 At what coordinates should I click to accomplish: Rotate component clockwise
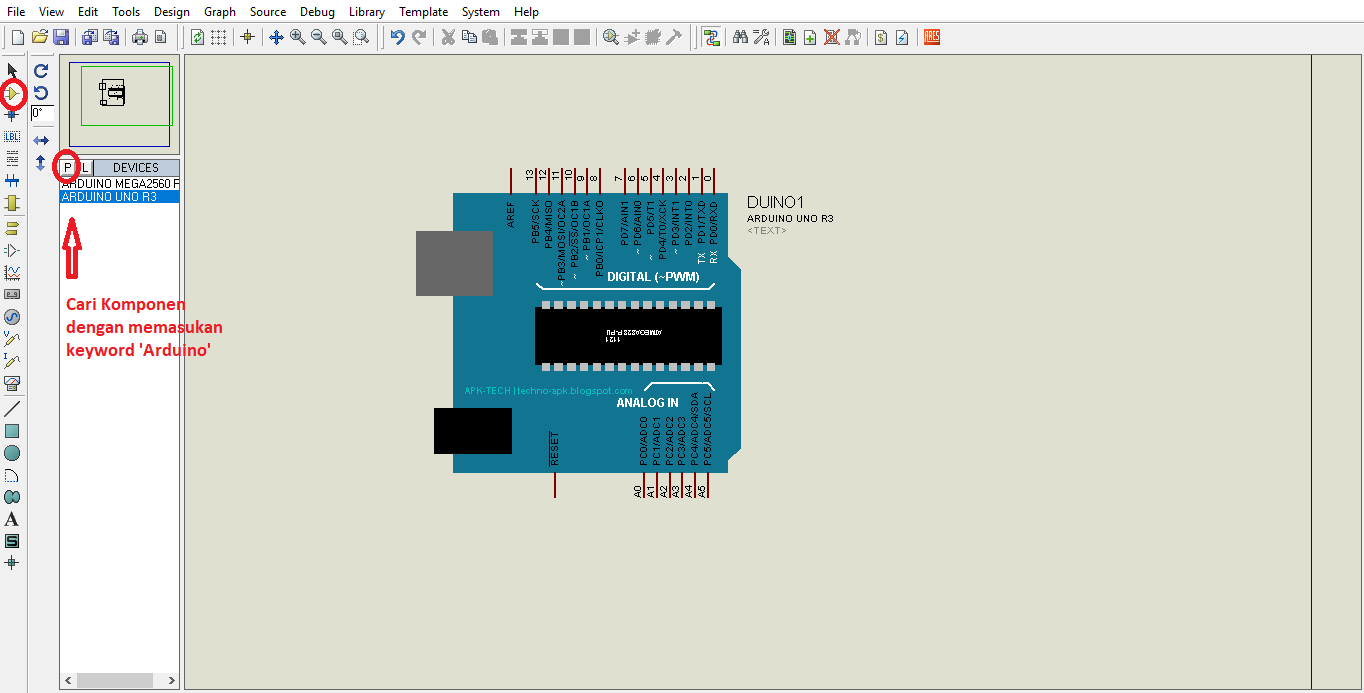coord(41,71)
